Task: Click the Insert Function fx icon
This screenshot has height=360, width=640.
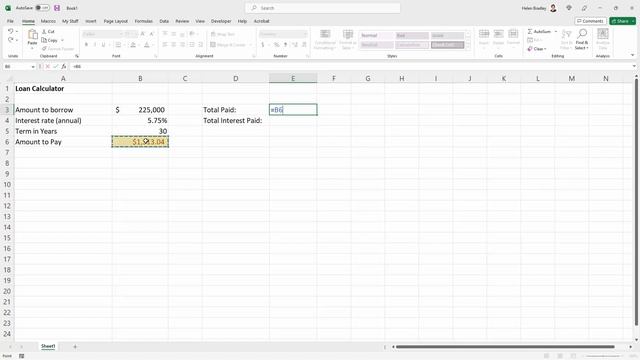Action: [64, 66]
